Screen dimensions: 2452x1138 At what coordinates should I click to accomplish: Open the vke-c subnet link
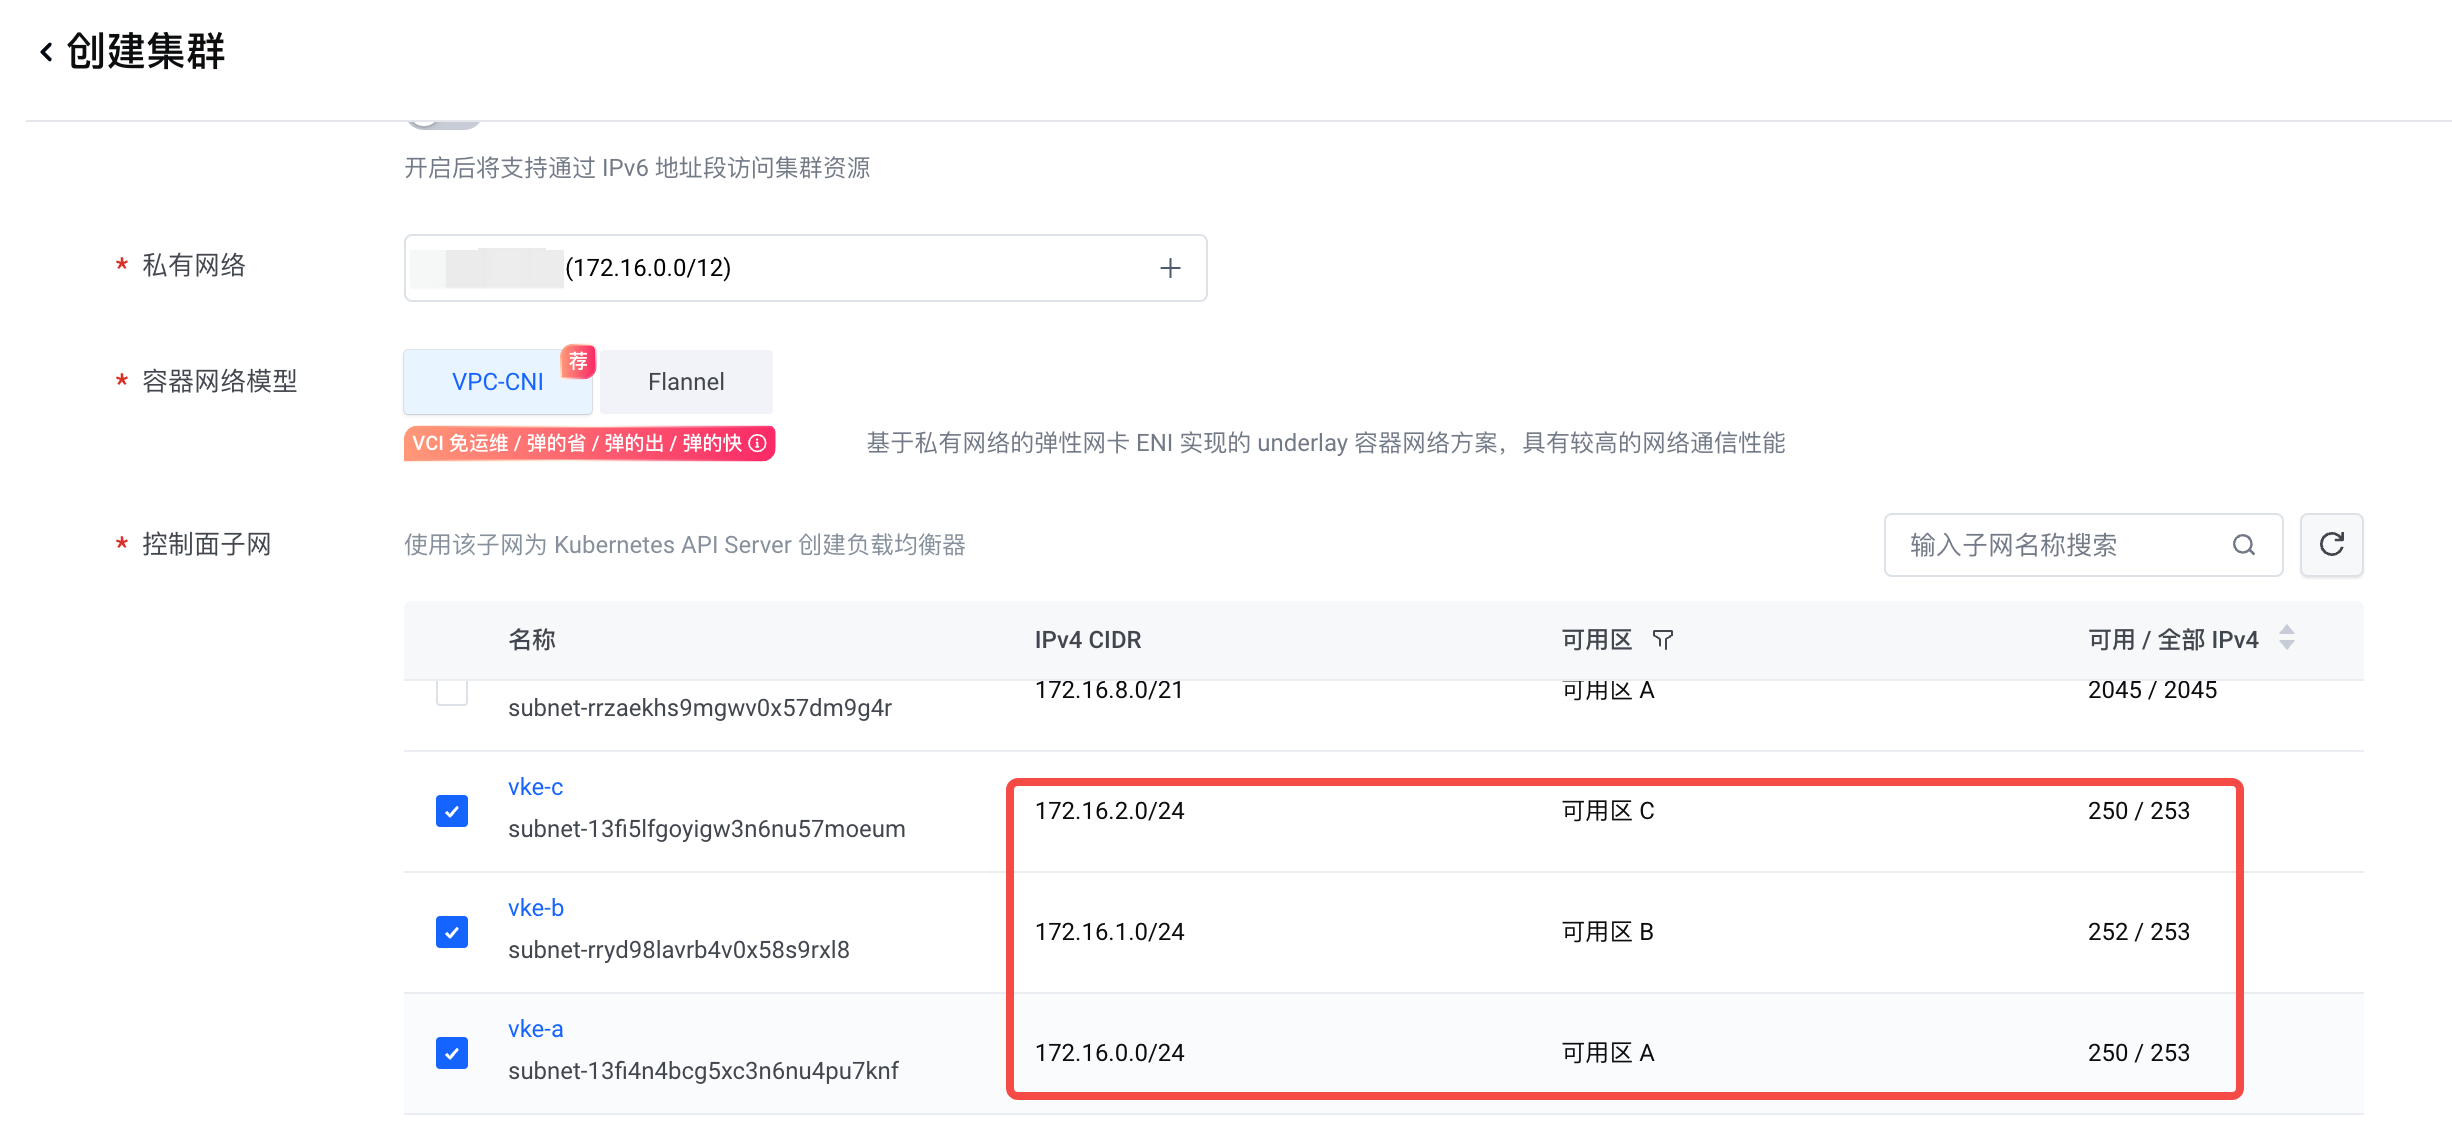(535, 787)
